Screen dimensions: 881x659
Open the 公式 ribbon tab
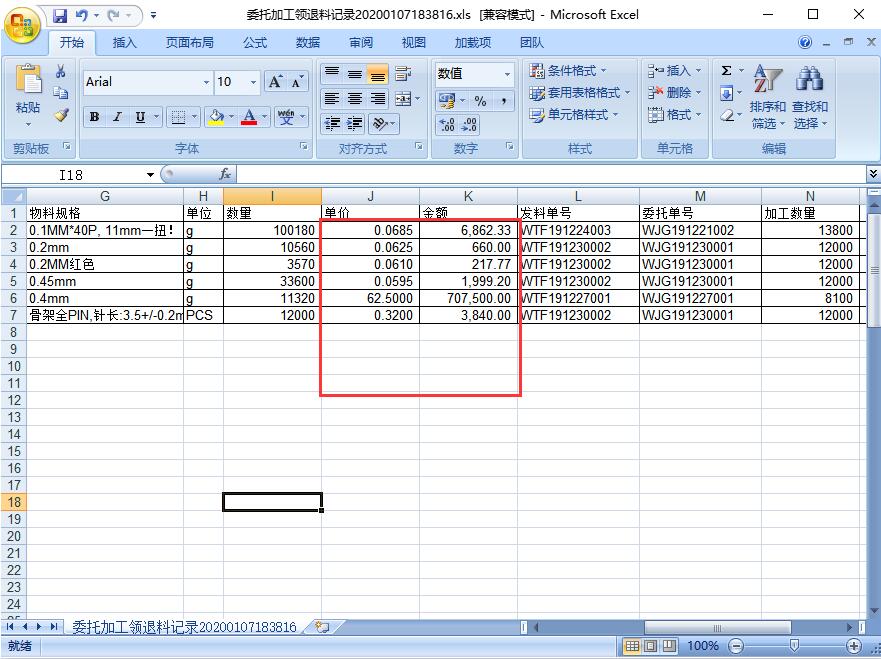(255, 43)
